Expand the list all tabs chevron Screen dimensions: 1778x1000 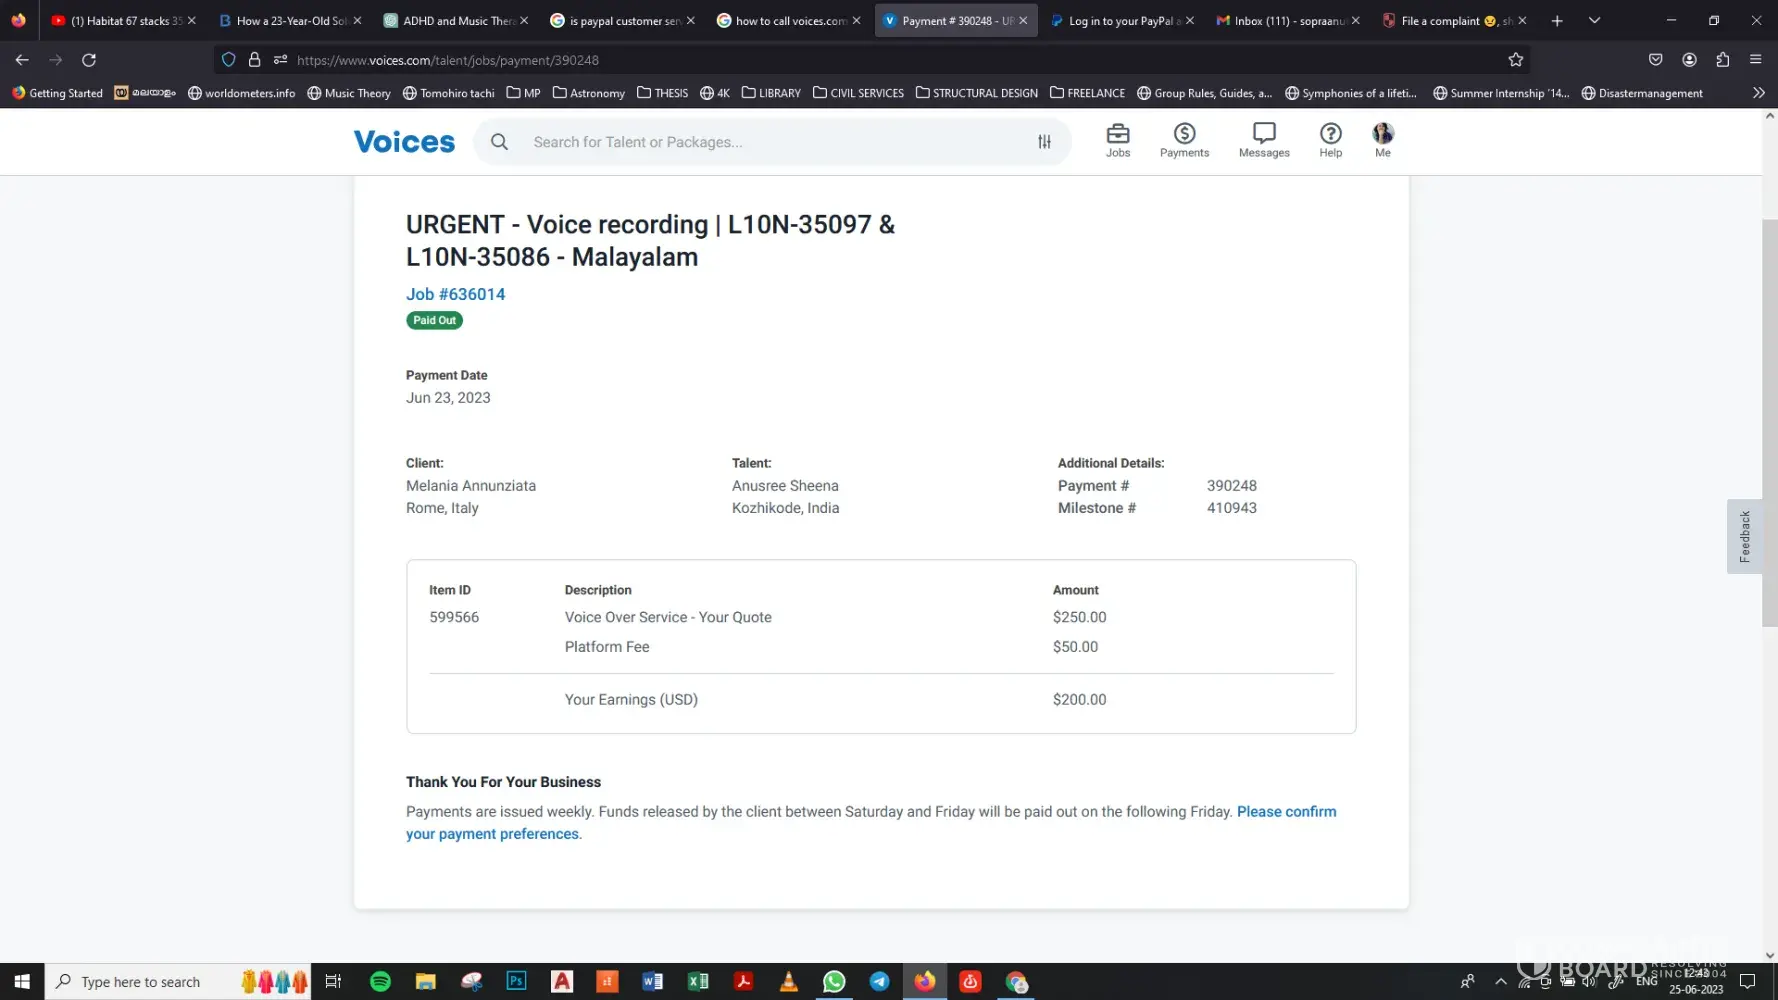(1594, 20)
